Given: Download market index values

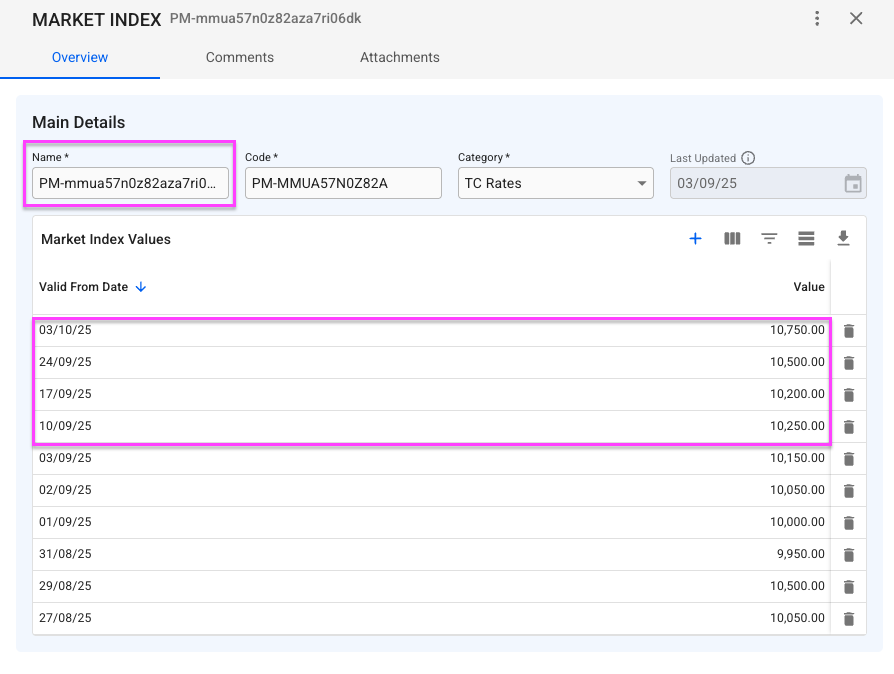Looking at the screenshot, I should 843,239.
